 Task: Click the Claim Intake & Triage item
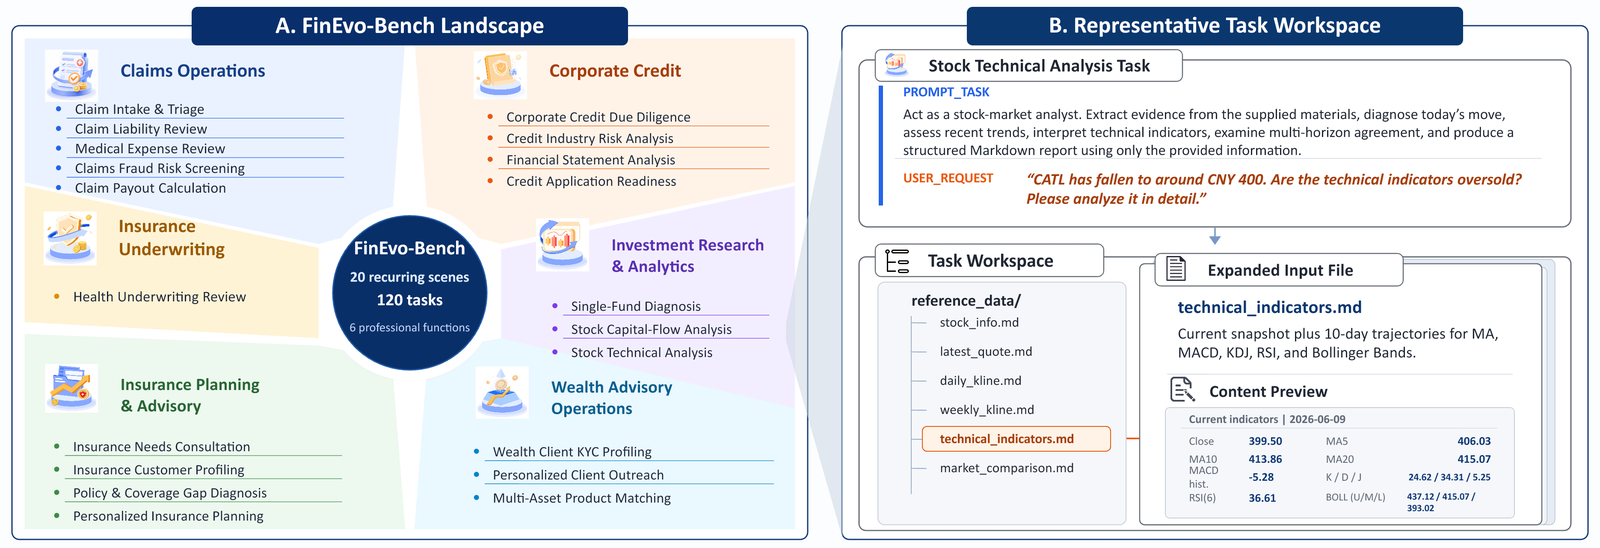coord(139,109)
